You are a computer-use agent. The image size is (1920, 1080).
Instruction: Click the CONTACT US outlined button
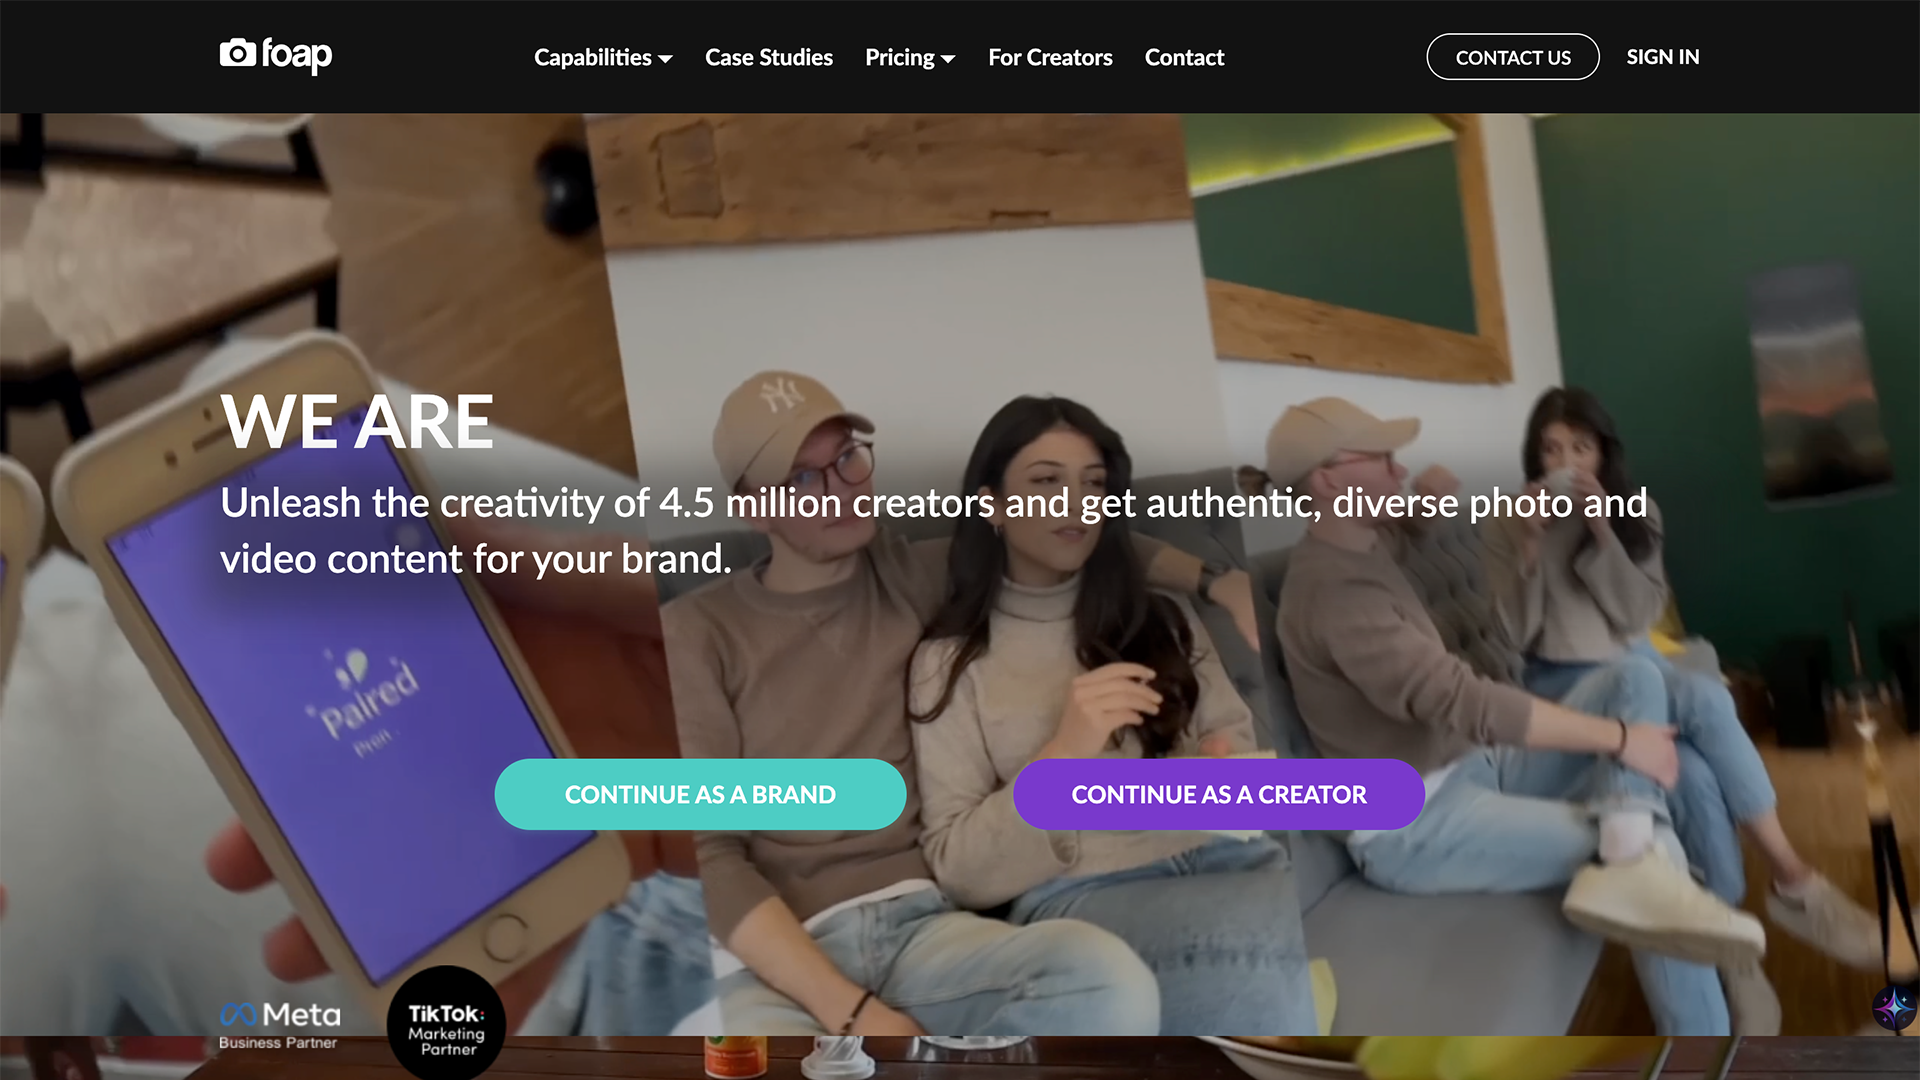(x=1513, y=57)
